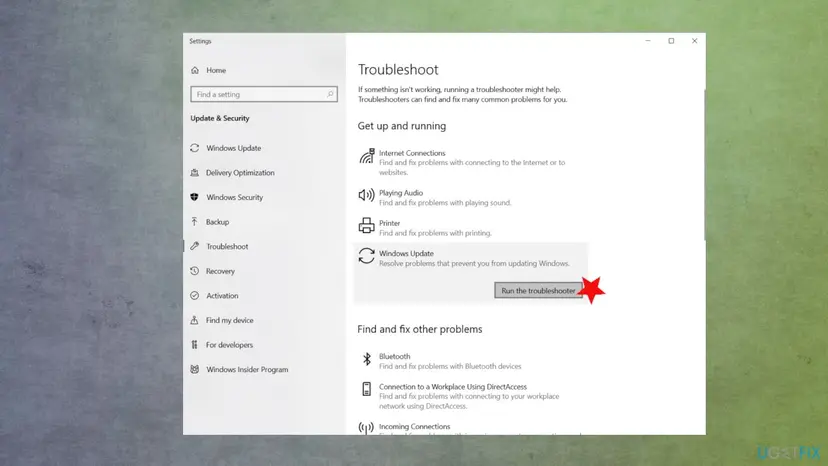Image resolution: width=828 pixels, height=466 pixels.
Task: Click the Activation checkmark icon
Action: coord(195,295)
